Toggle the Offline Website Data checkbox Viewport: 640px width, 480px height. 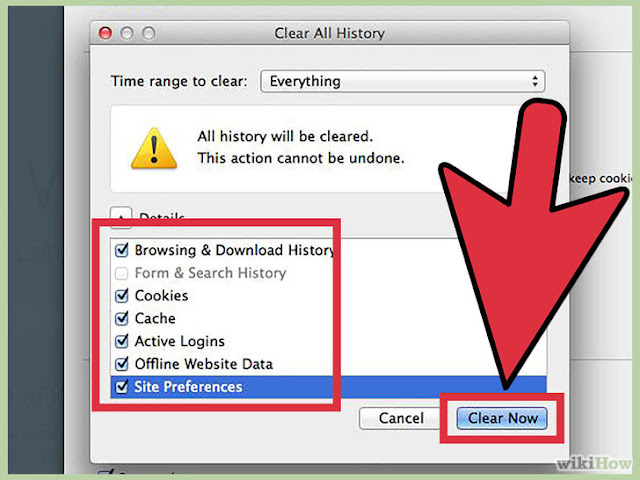[x=122, y=364]
